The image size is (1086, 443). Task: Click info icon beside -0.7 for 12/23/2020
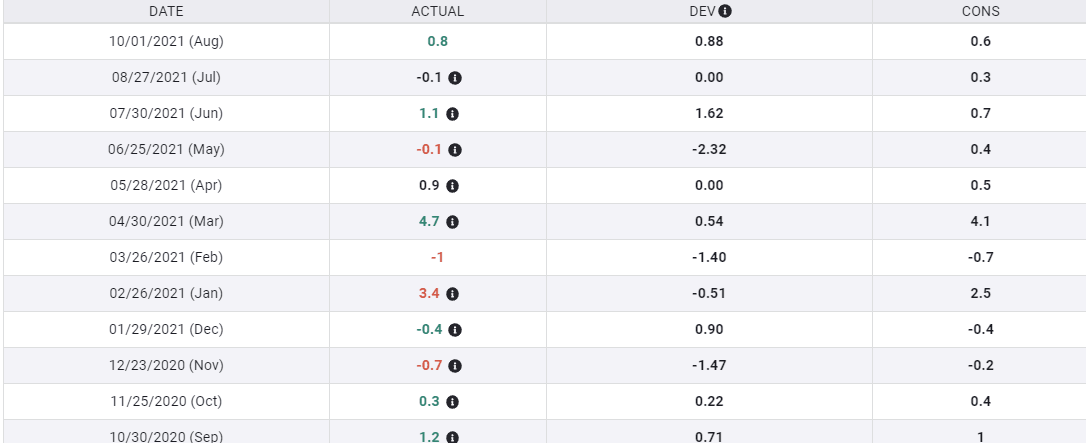pos(454,366)
